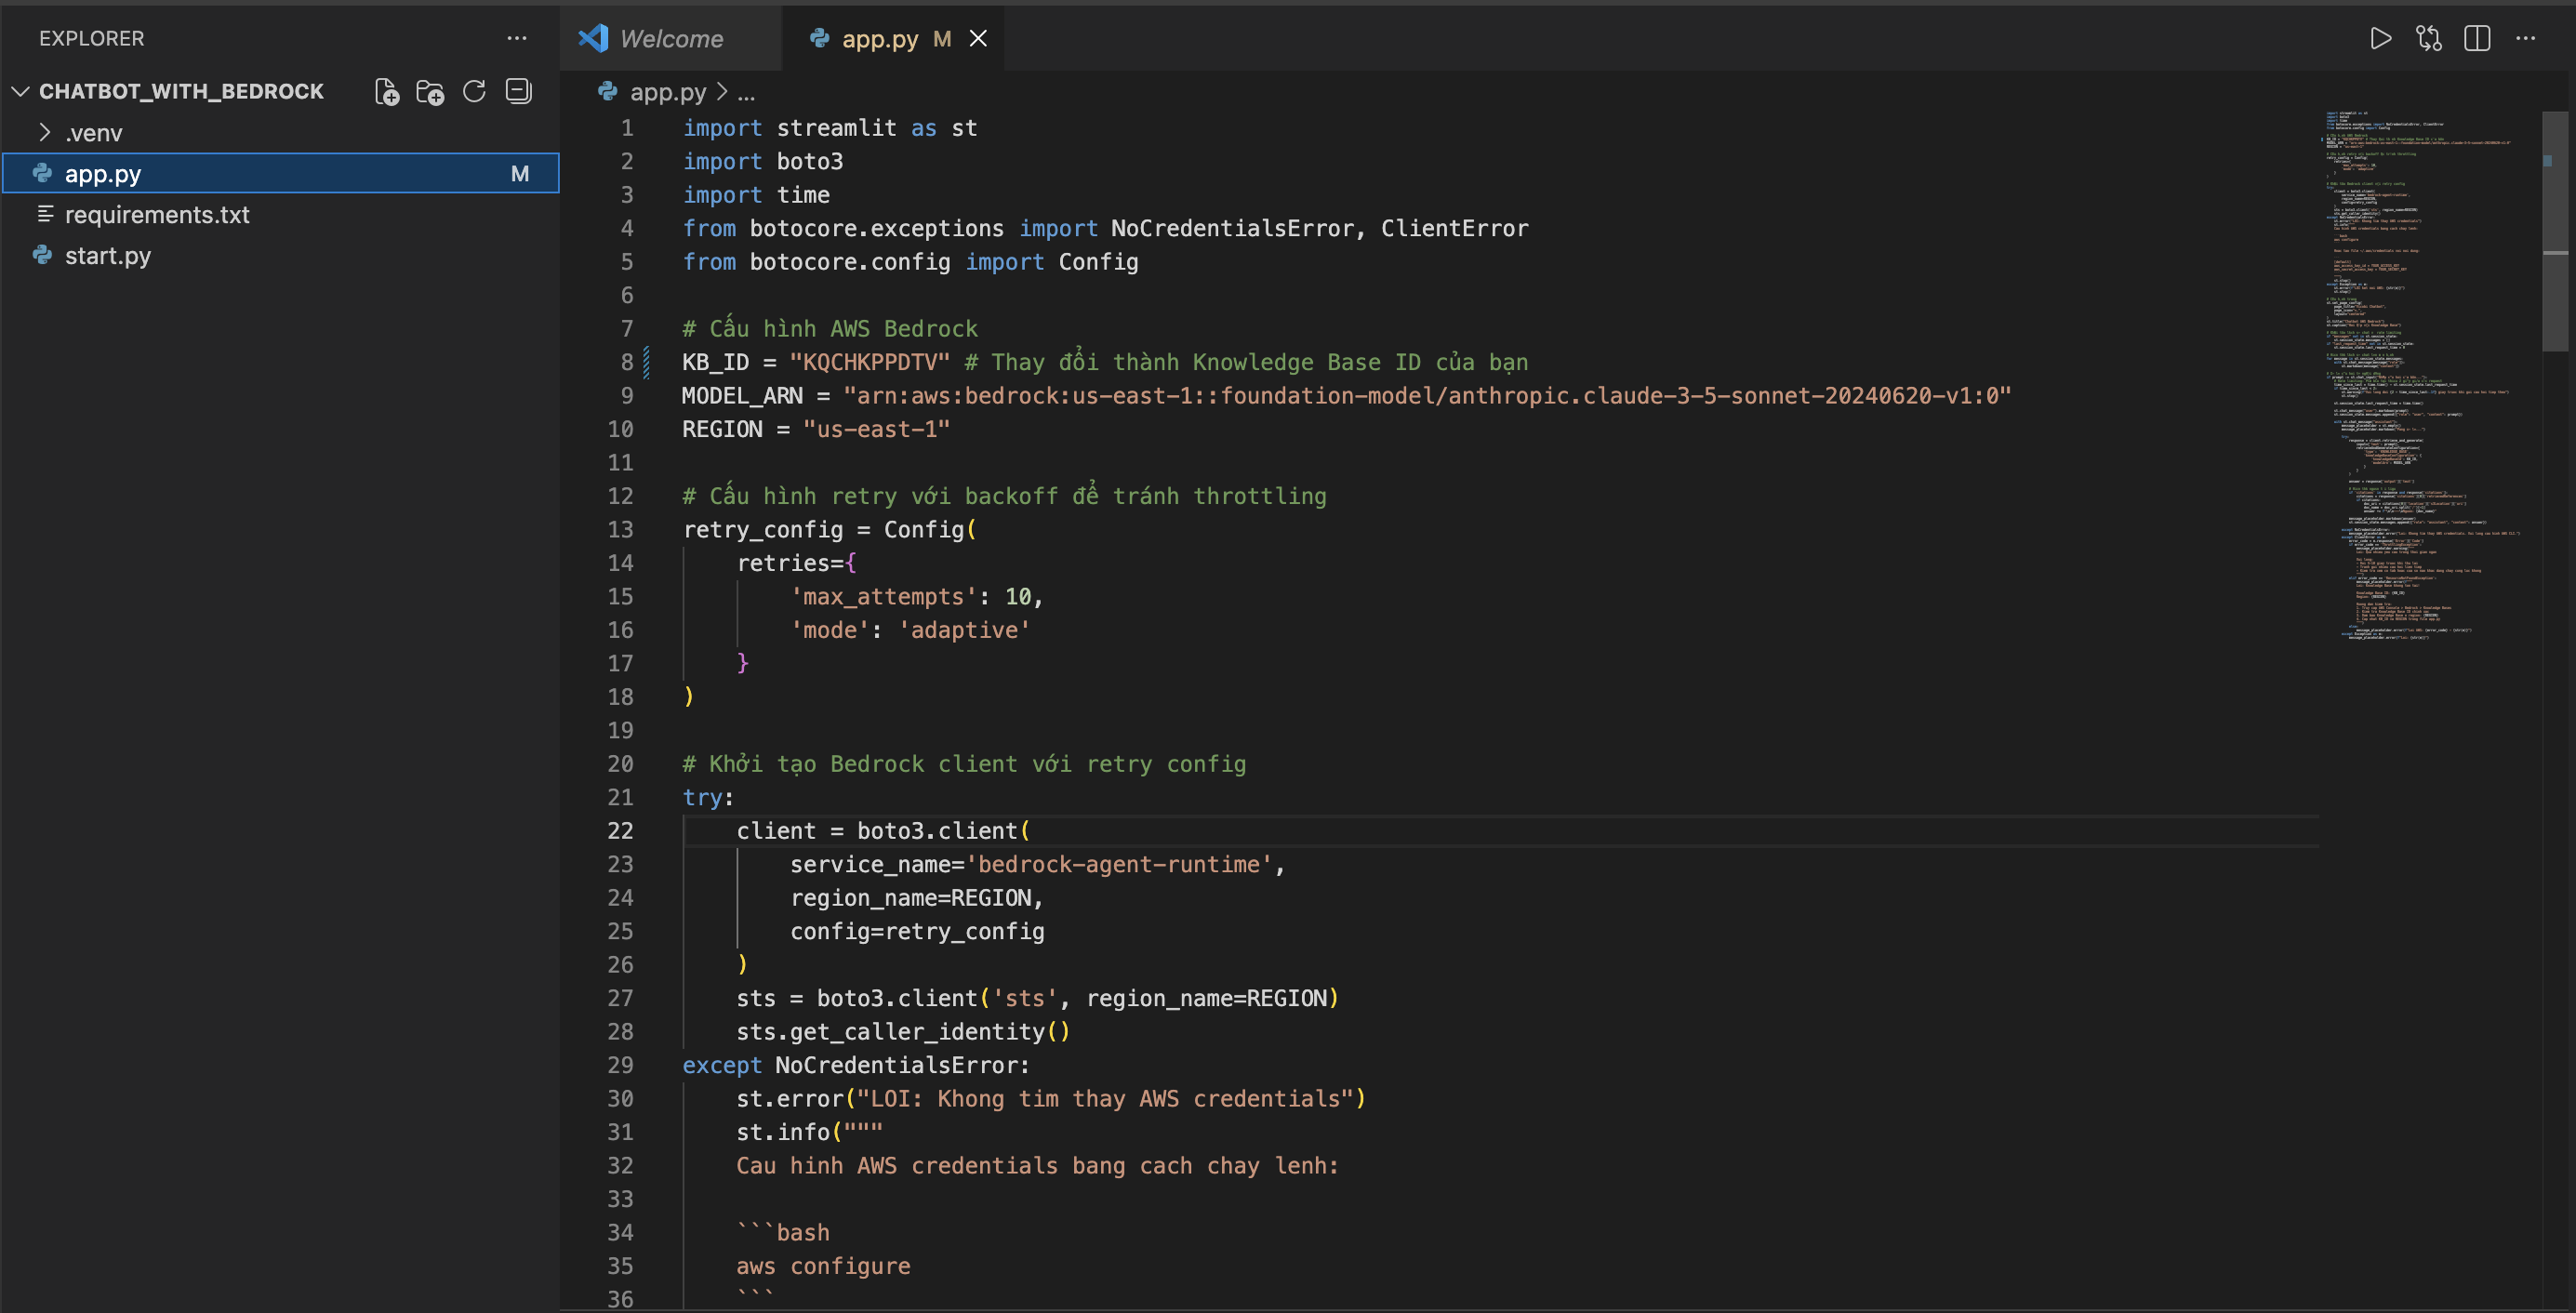This screenshot has height=1313, width=2576.
Task: Switch to the Welcome tab
Action: [x=670, y=39]
